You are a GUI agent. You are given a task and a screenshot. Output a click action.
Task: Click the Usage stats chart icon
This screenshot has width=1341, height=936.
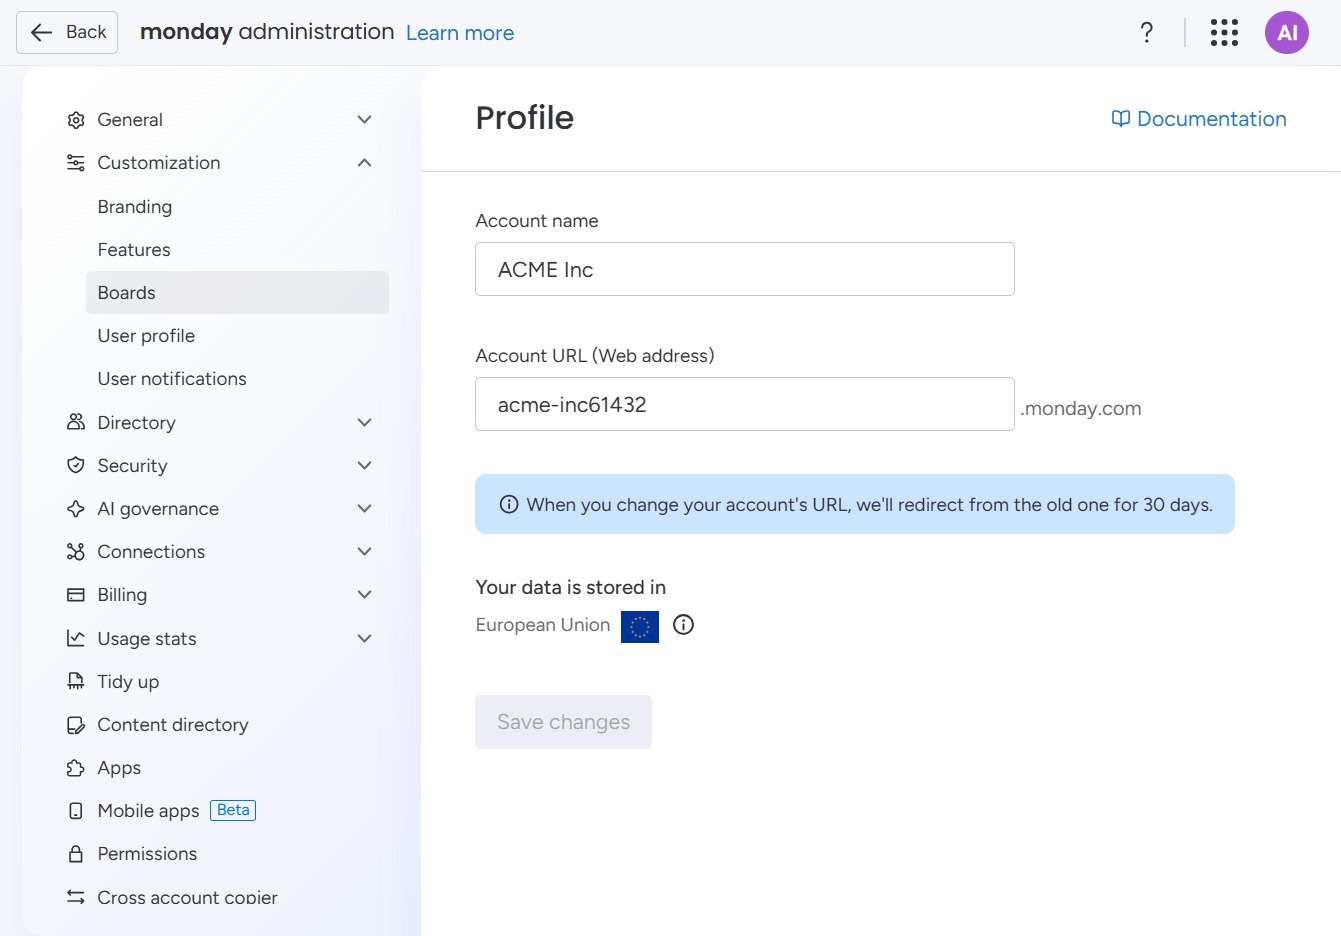pos(75,638)
